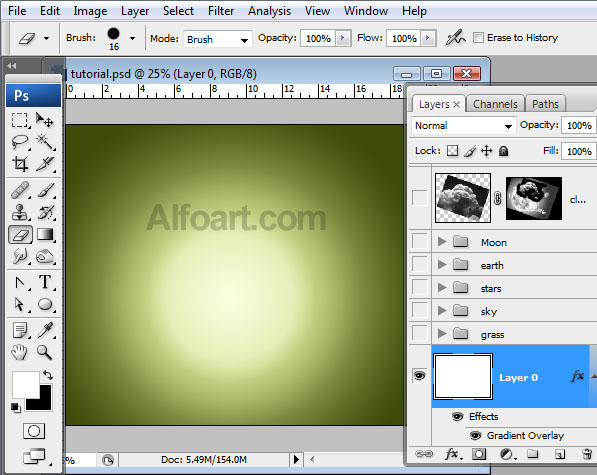Select the Zoom tool
Viewport: 597px width, 475px height.
click(x=45, y=352)
